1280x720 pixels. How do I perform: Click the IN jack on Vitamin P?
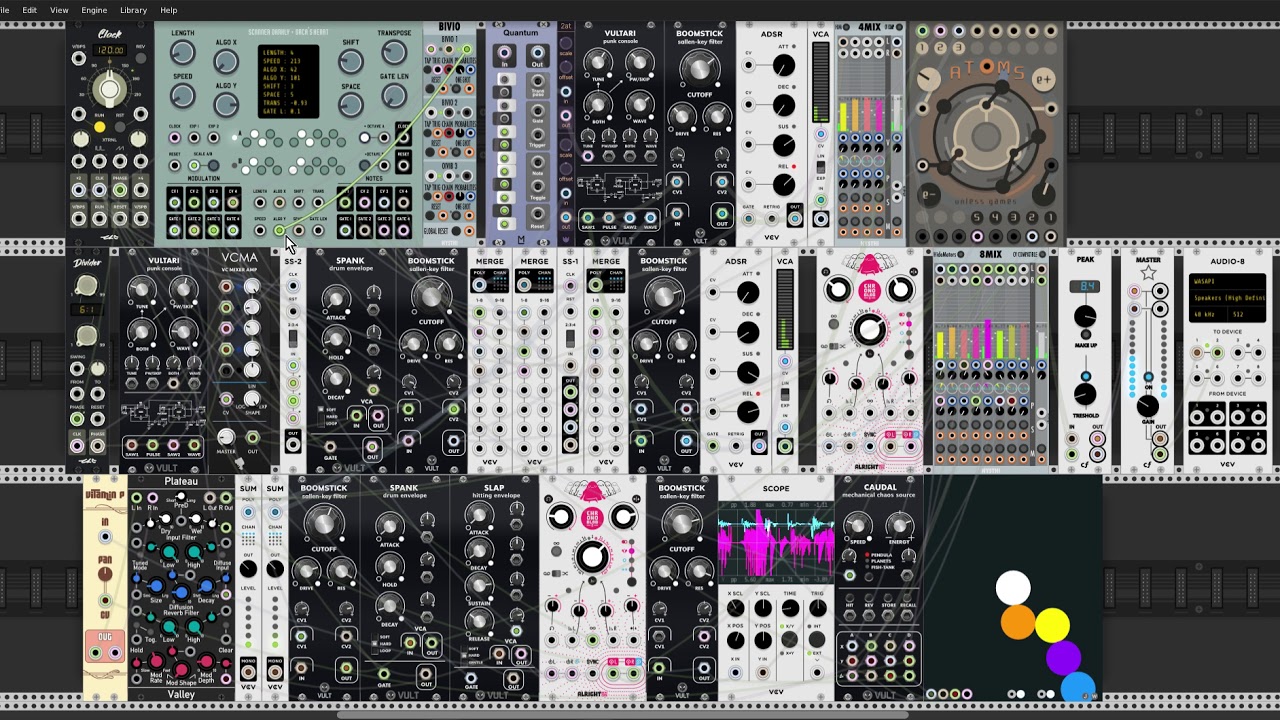point(105,537)
